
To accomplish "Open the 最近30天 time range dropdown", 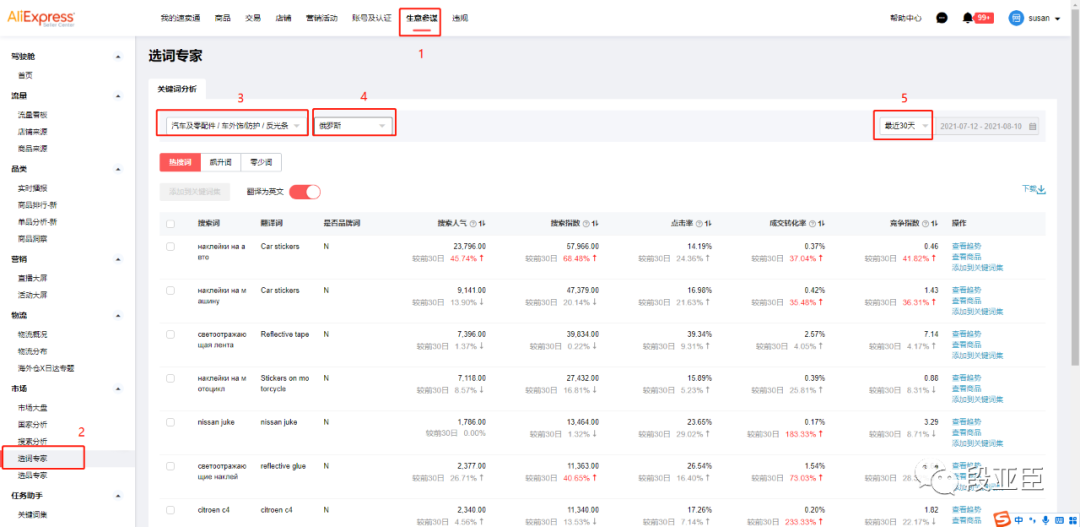I will click(x=906, y=126).
